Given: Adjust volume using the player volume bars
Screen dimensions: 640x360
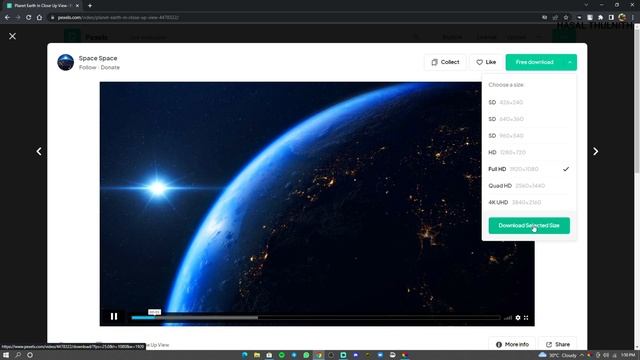Looking at the screenshot, I should [508, 318].
